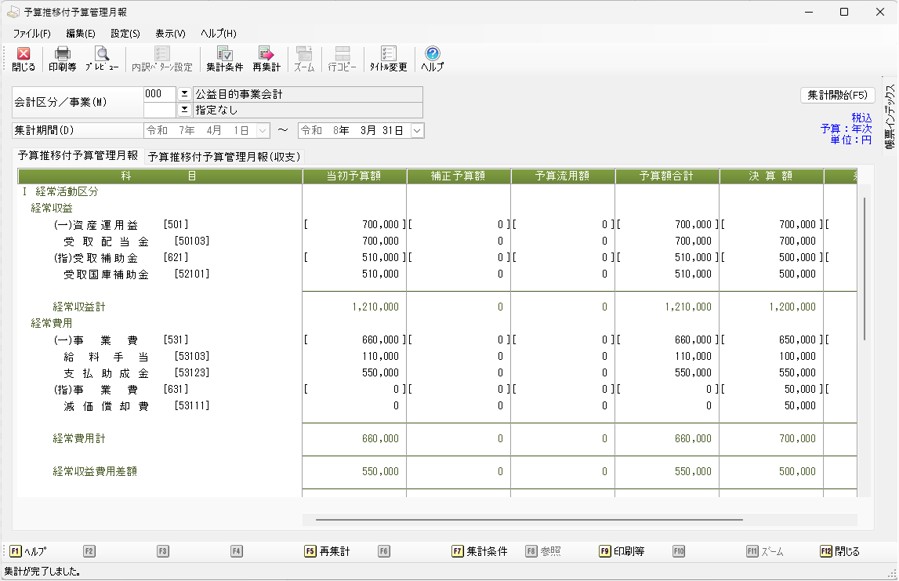The height and width of the screenshot is (581, 899).
Task: Expand the 会計区分 code 000 dropdown
Action: [x=184, y=94]
